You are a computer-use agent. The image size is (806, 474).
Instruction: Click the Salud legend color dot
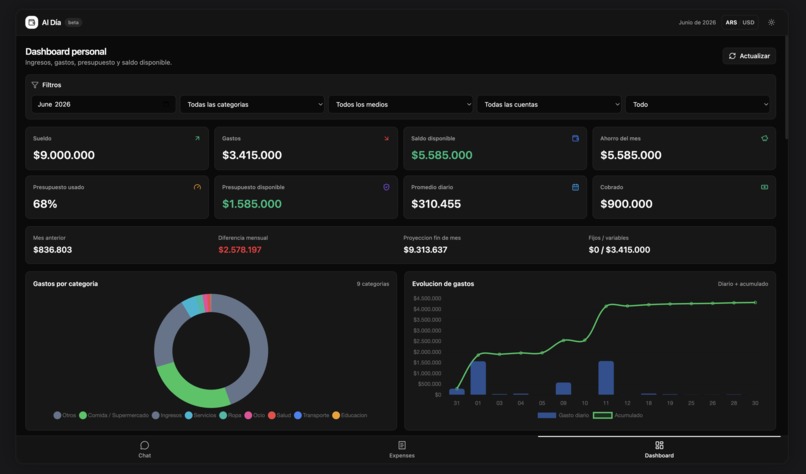pos(271,415)
